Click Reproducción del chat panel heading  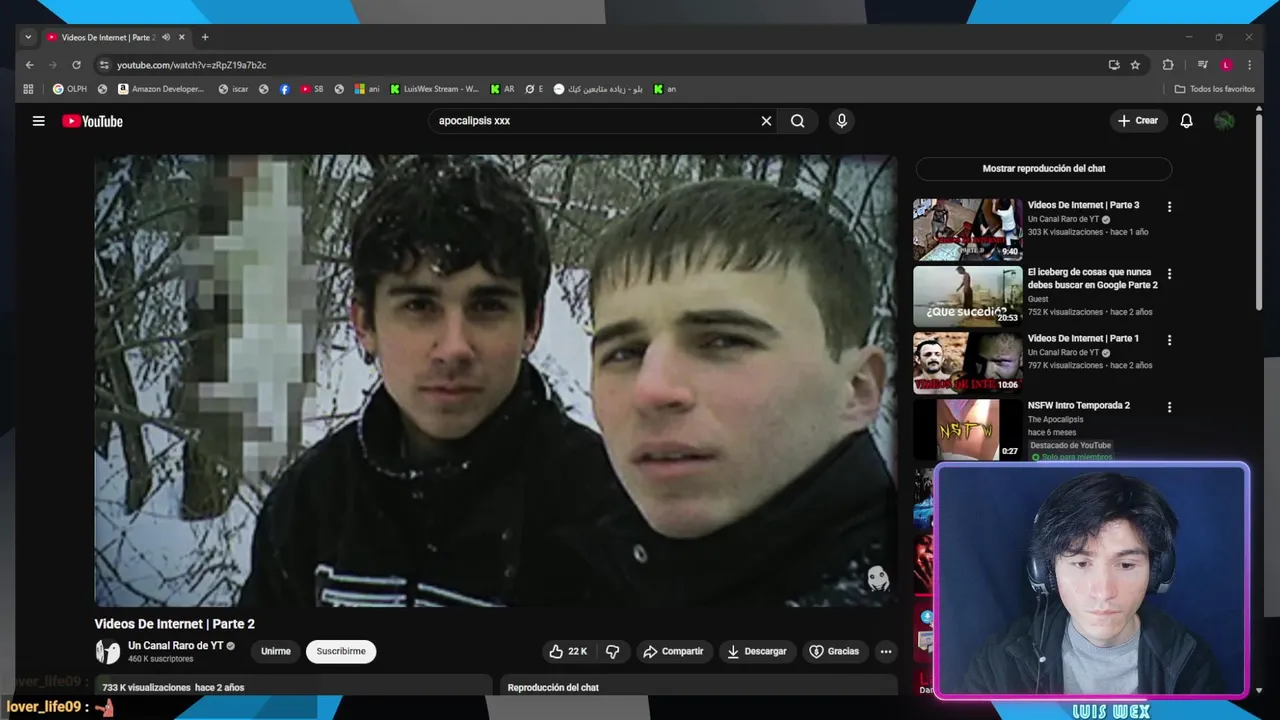click(553, 688)
